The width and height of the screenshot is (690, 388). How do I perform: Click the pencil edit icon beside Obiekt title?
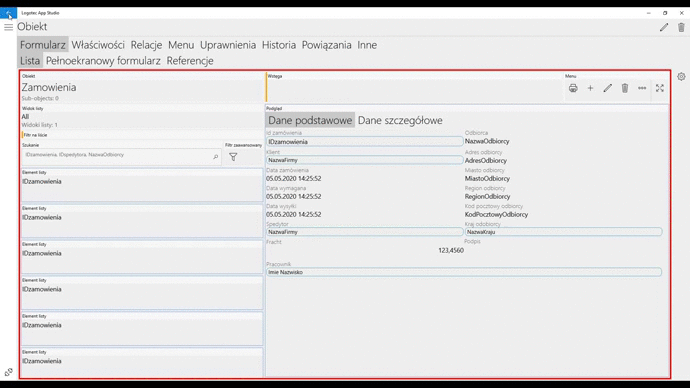pyautogui.click(x=664, y=27)
